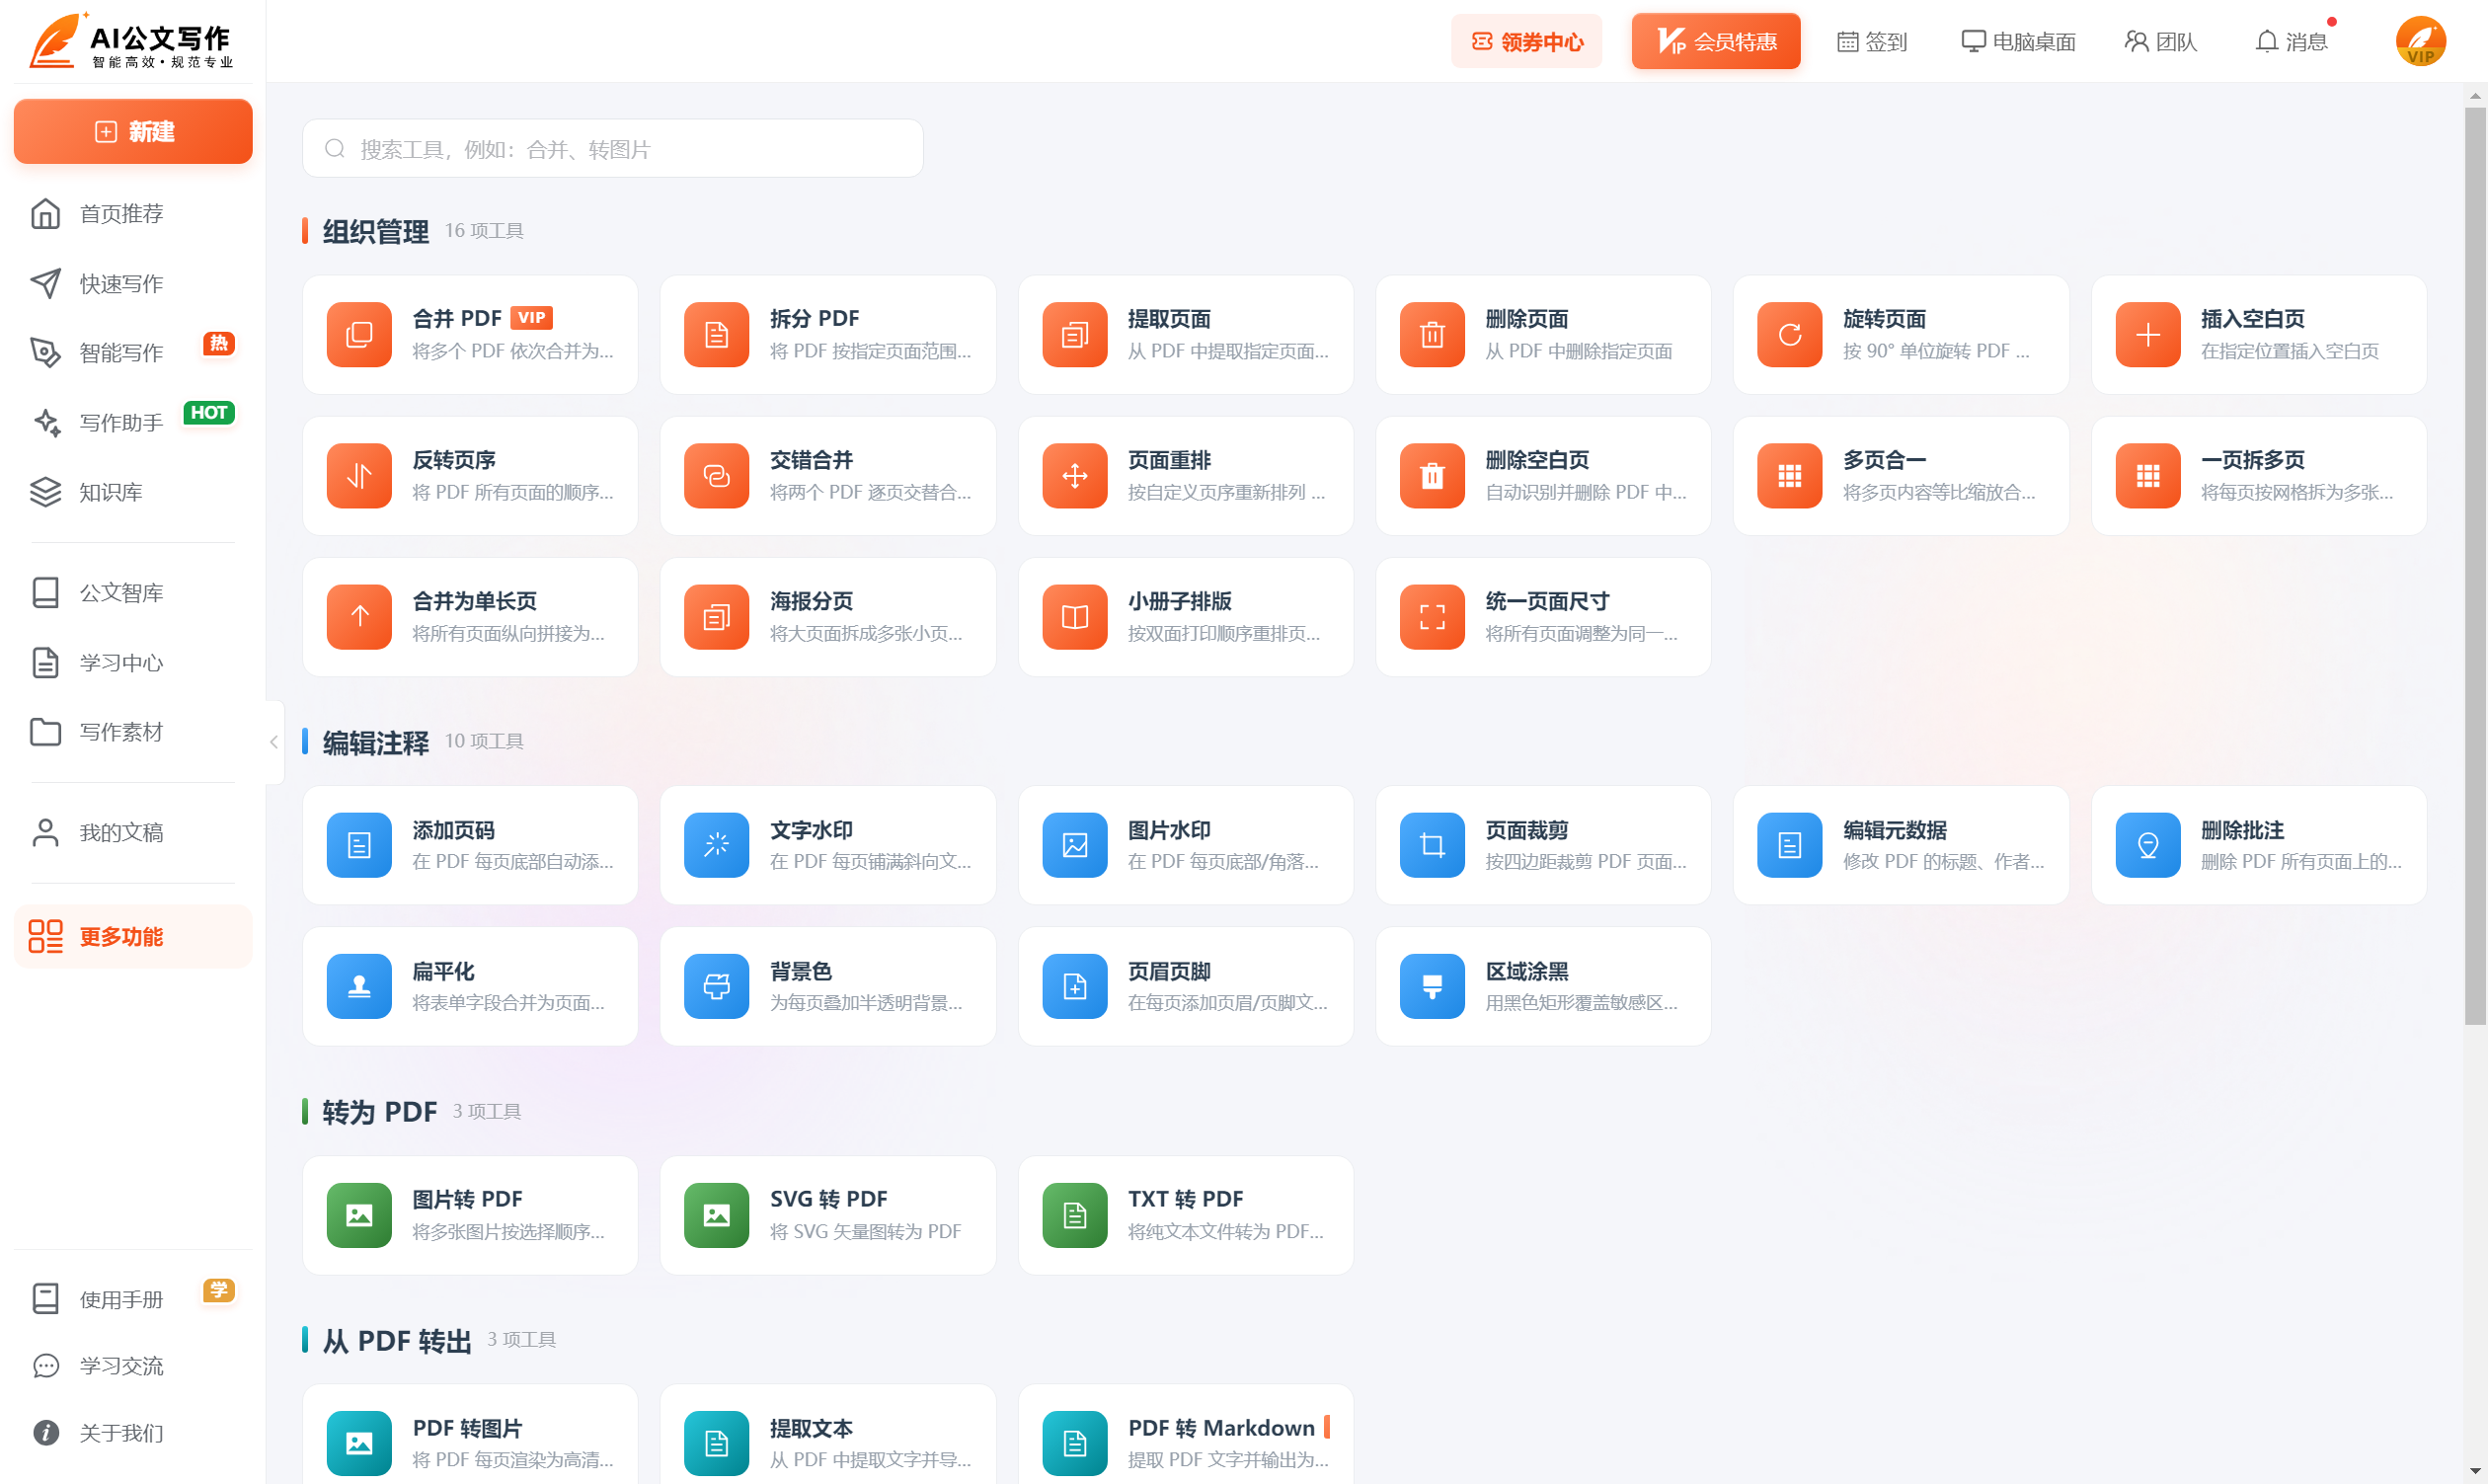Click the 新建 button
Image resolution: width=2488 pixels, height=1484 pixels.
pos(133,131)
